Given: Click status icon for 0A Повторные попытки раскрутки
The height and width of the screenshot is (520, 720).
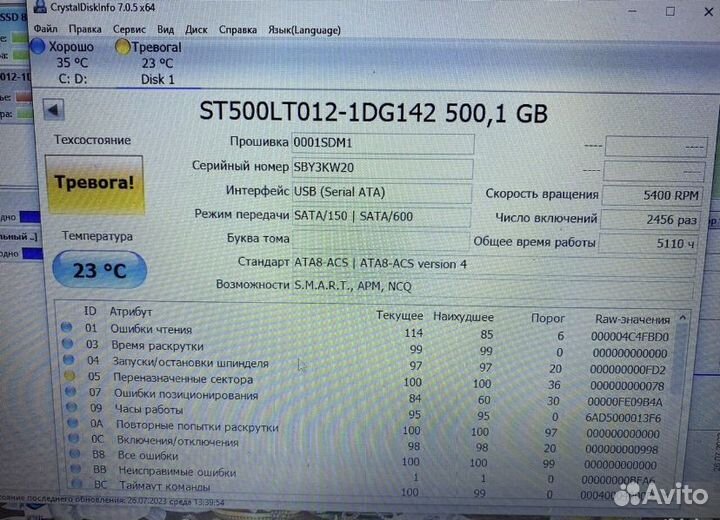Looking at the screenshot, I should (73, 422).
